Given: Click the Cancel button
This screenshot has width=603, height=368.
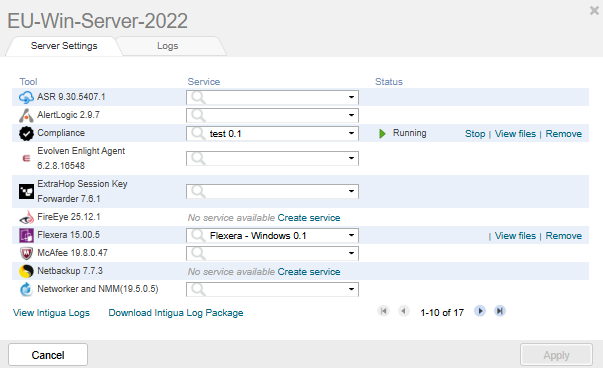Looking at the screenshot, I should click(x=48, y=355).
